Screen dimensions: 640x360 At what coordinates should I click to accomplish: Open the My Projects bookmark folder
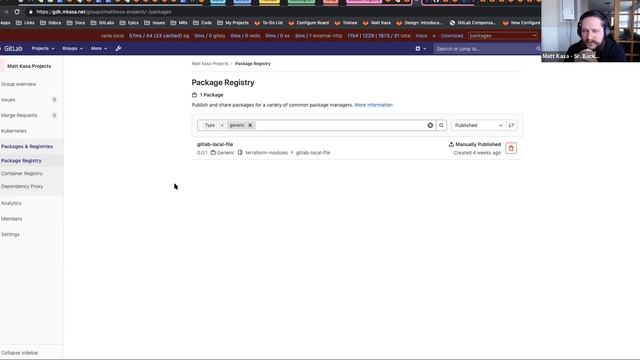tap(233, 23)
